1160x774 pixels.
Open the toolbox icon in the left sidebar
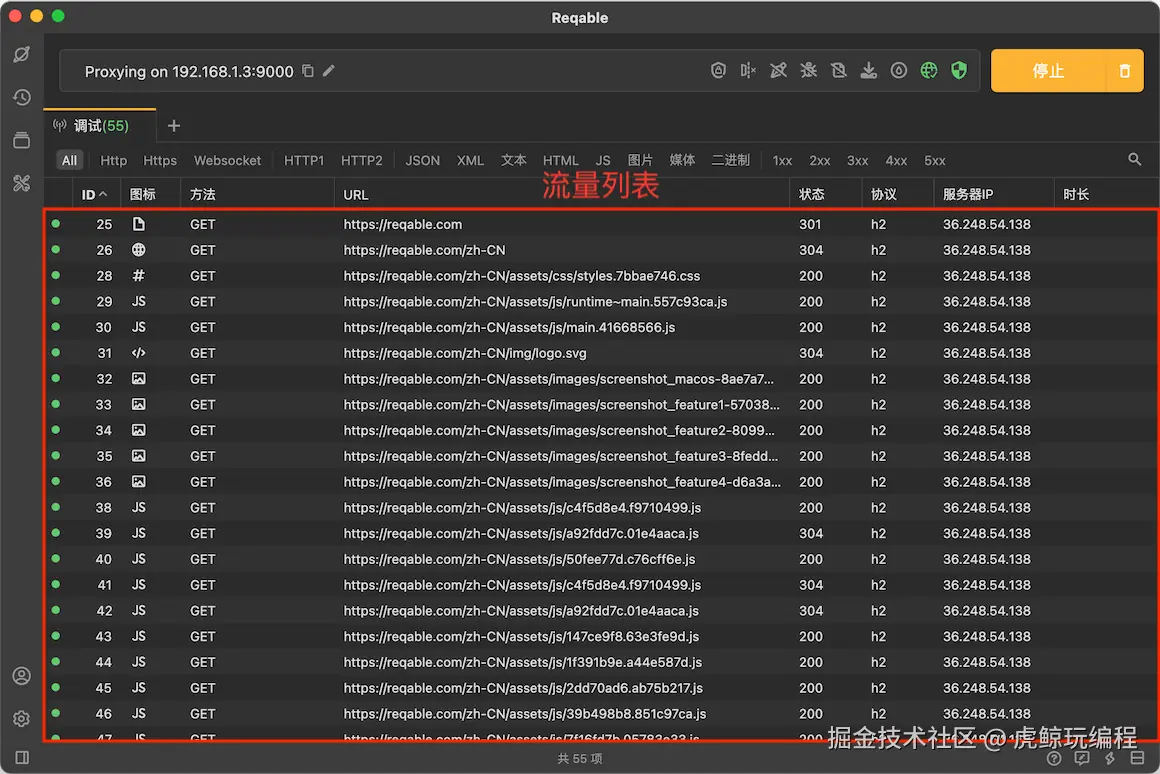[x=21, y=183]
